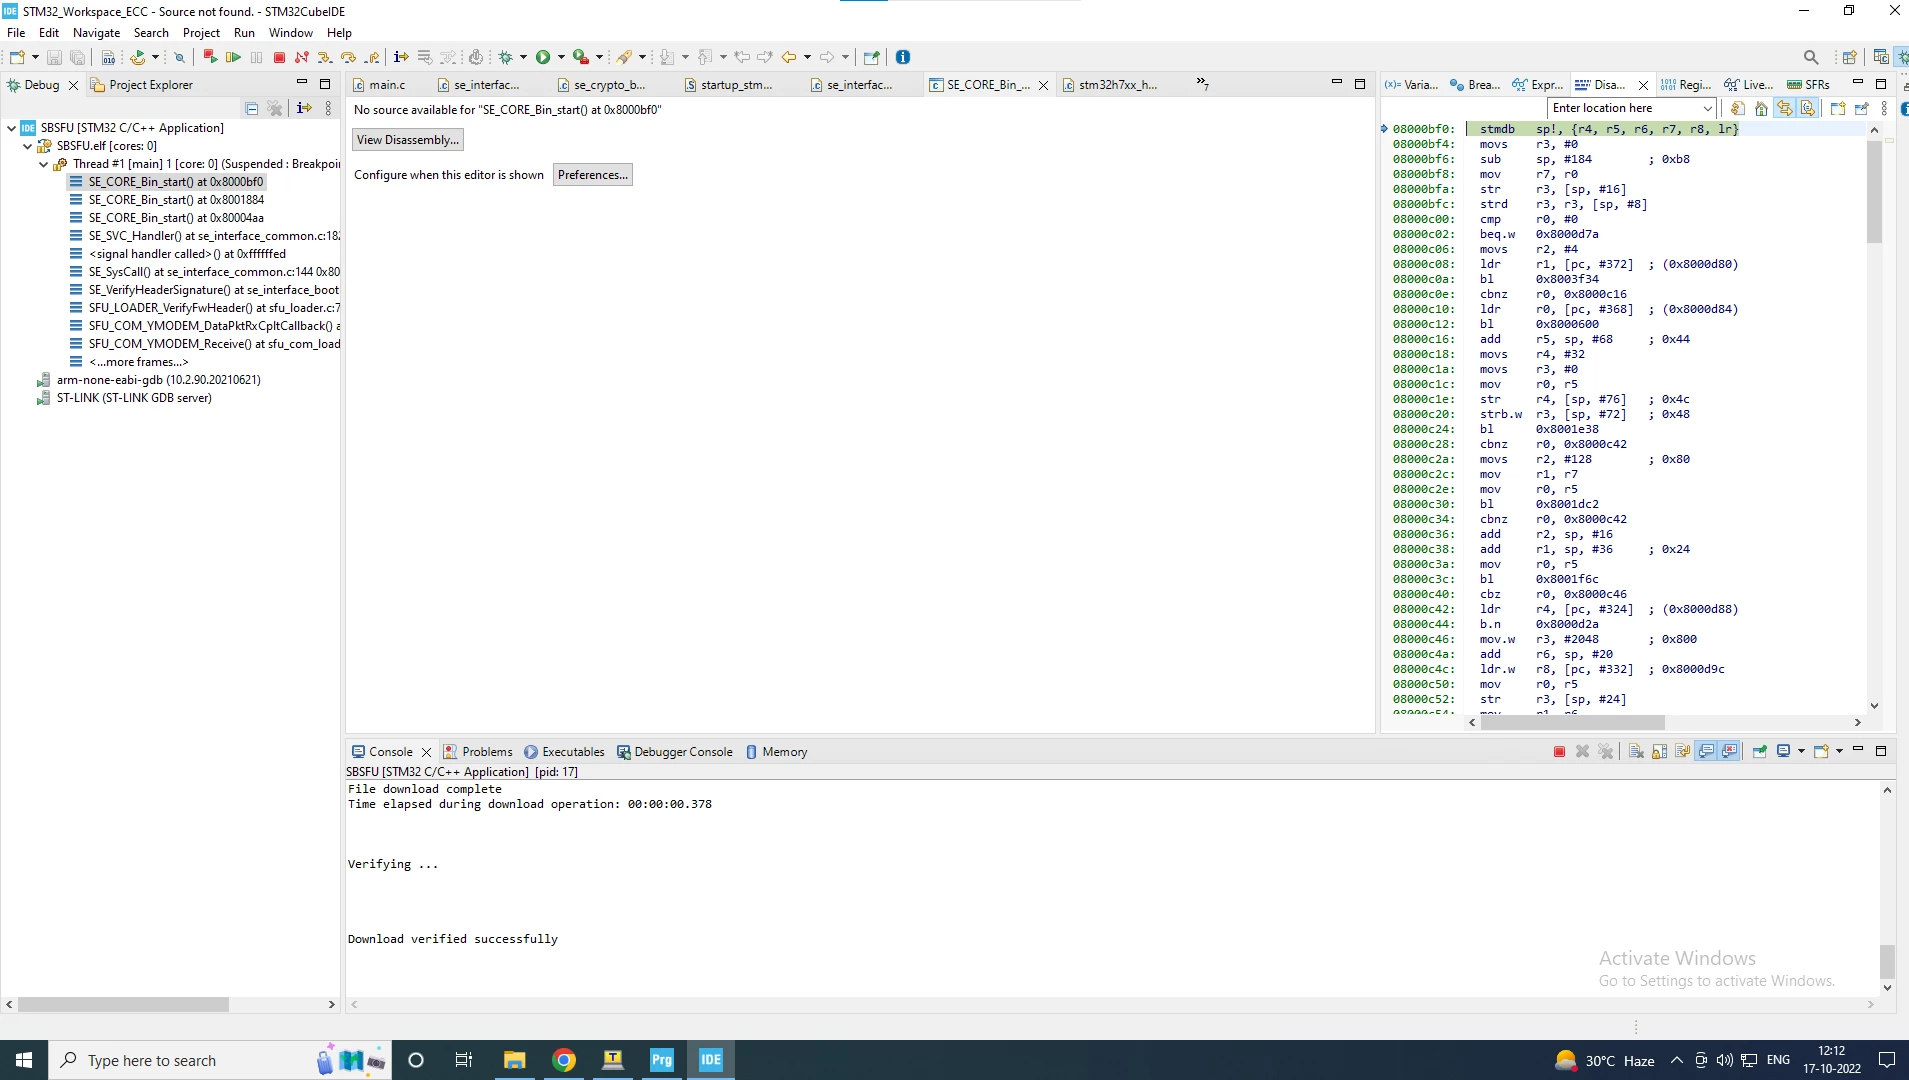Toggle Scroll Lock in the console toolbar
The width and height of the screenshot is (1909, 1080).
click(1659, 751)
